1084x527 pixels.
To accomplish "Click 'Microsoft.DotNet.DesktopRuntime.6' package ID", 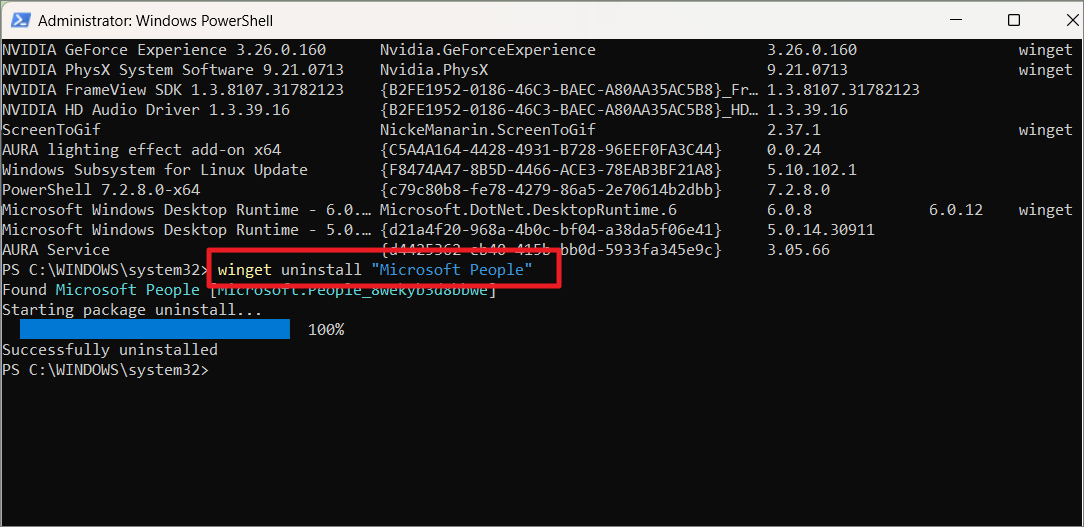I will coord(529,210).
